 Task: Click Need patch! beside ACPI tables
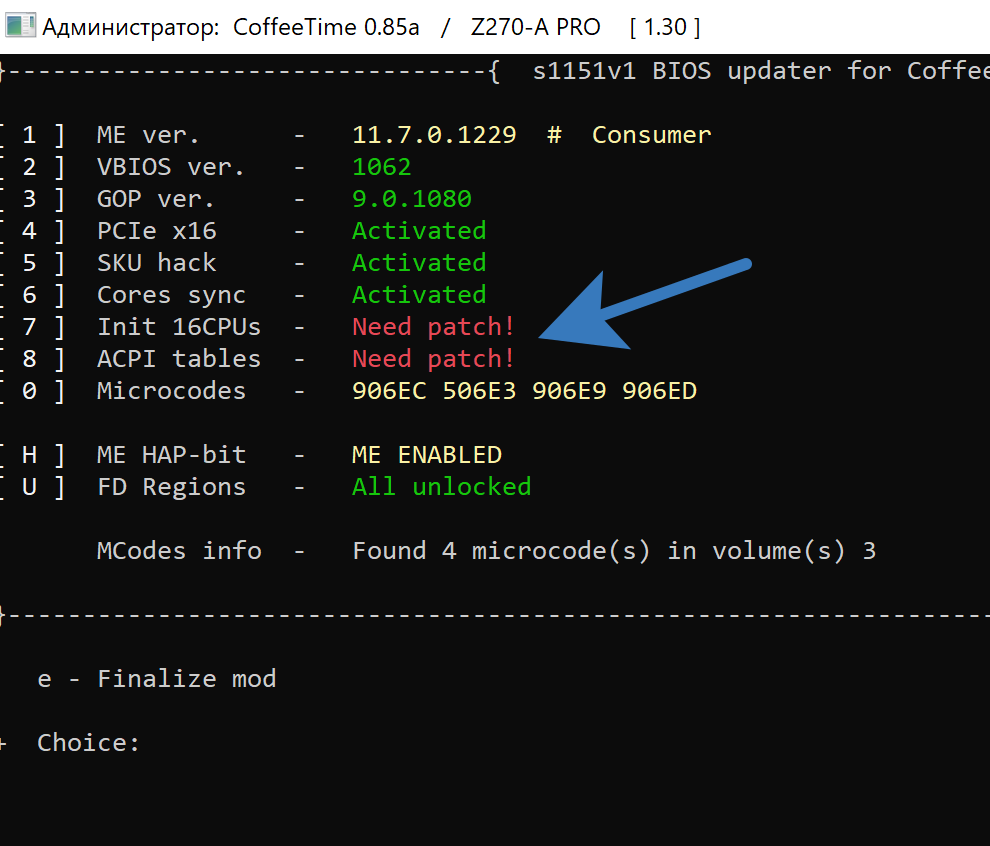pyautogui.click(x=433, y=359)
